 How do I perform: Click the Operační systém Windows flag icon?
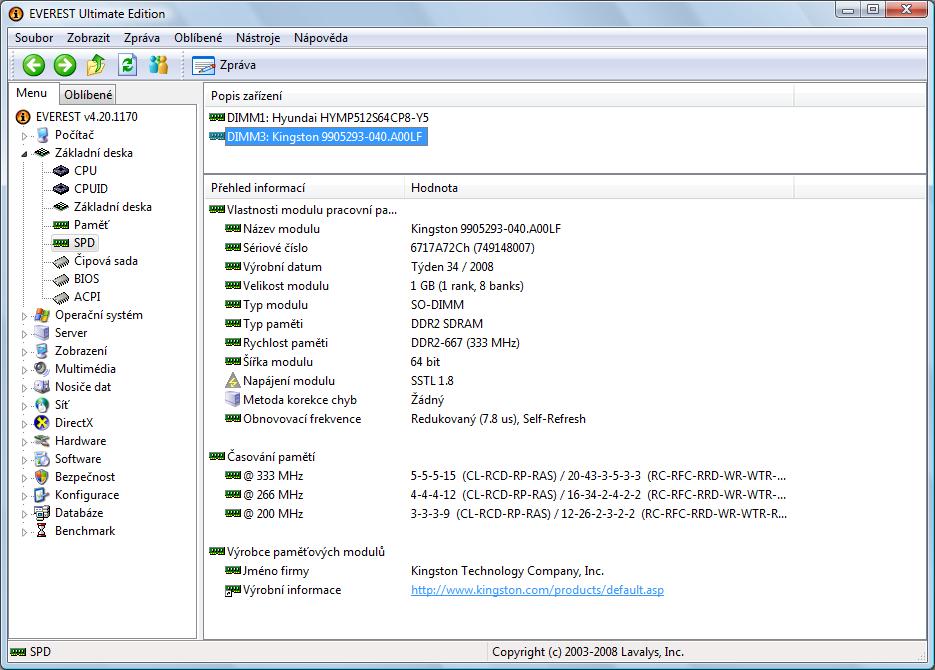point(42,315)
